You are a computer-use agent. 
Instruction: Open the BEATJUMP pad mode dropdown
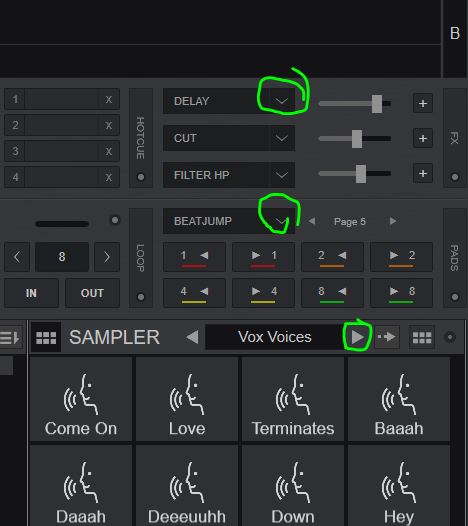coord(281,221)
